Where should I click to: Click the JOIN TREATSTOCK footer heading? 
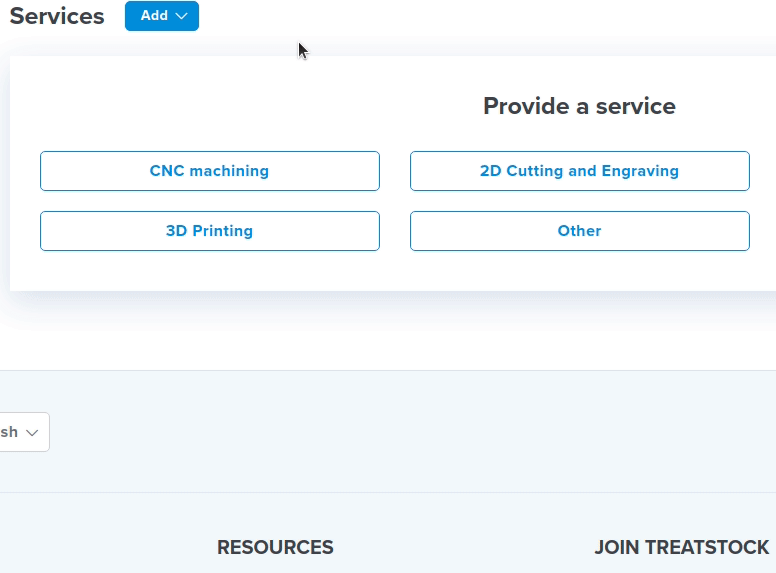pyautogui.click(x=681, y=547)
